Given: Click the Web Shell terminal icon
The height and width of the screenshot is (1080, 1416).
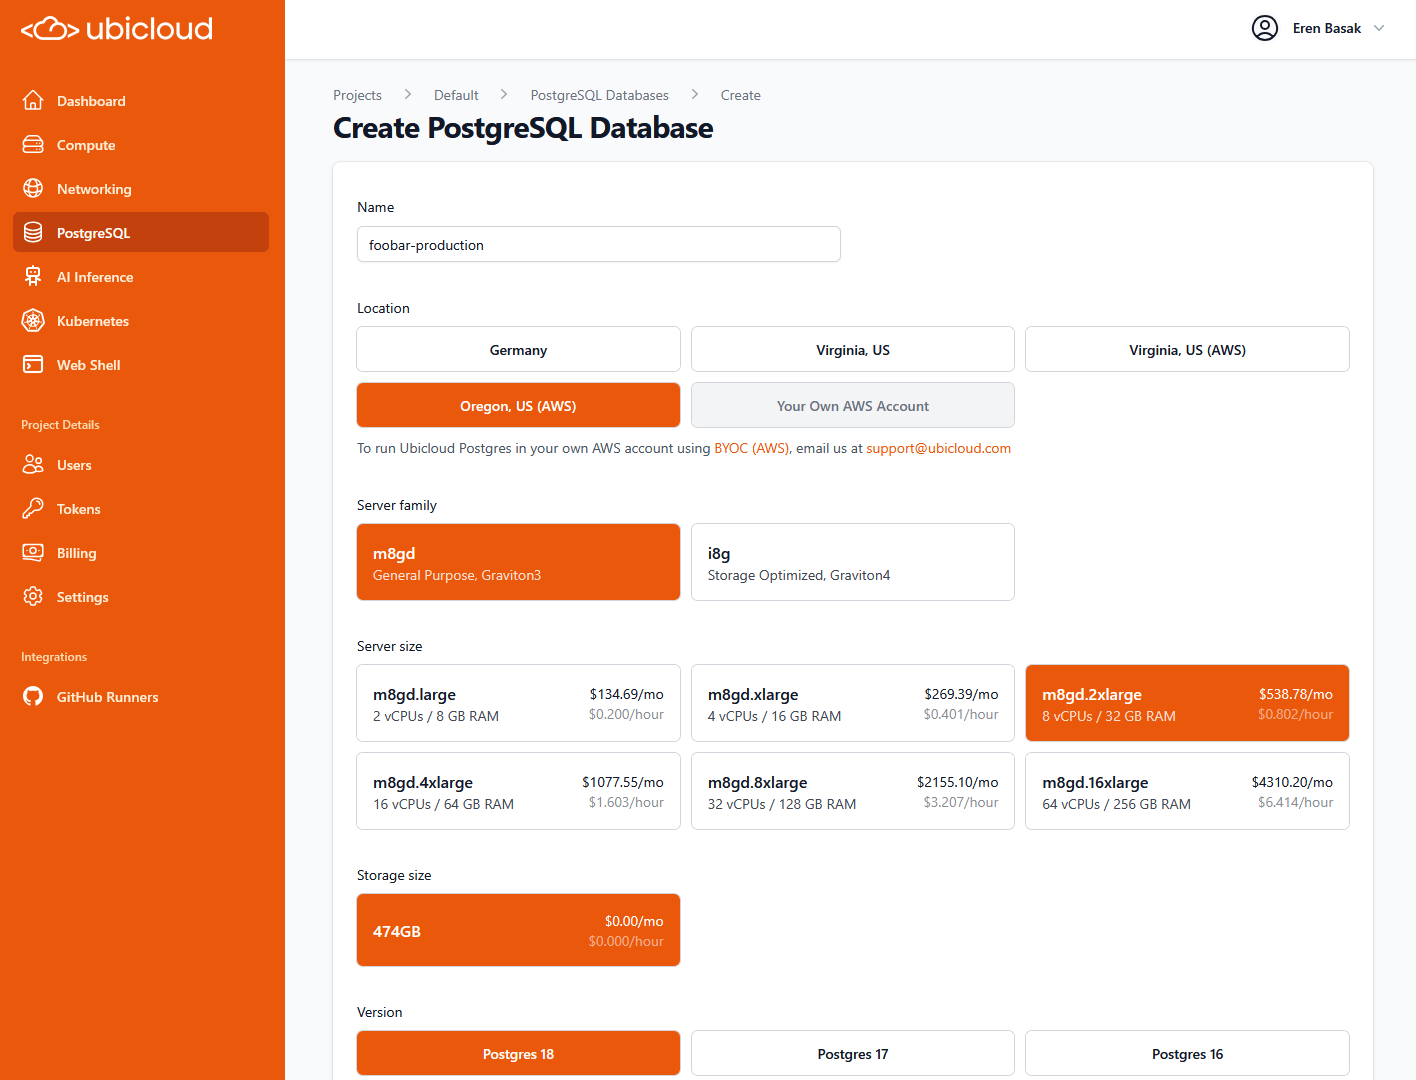Looking at the screenshot, I should coord(33,365).
